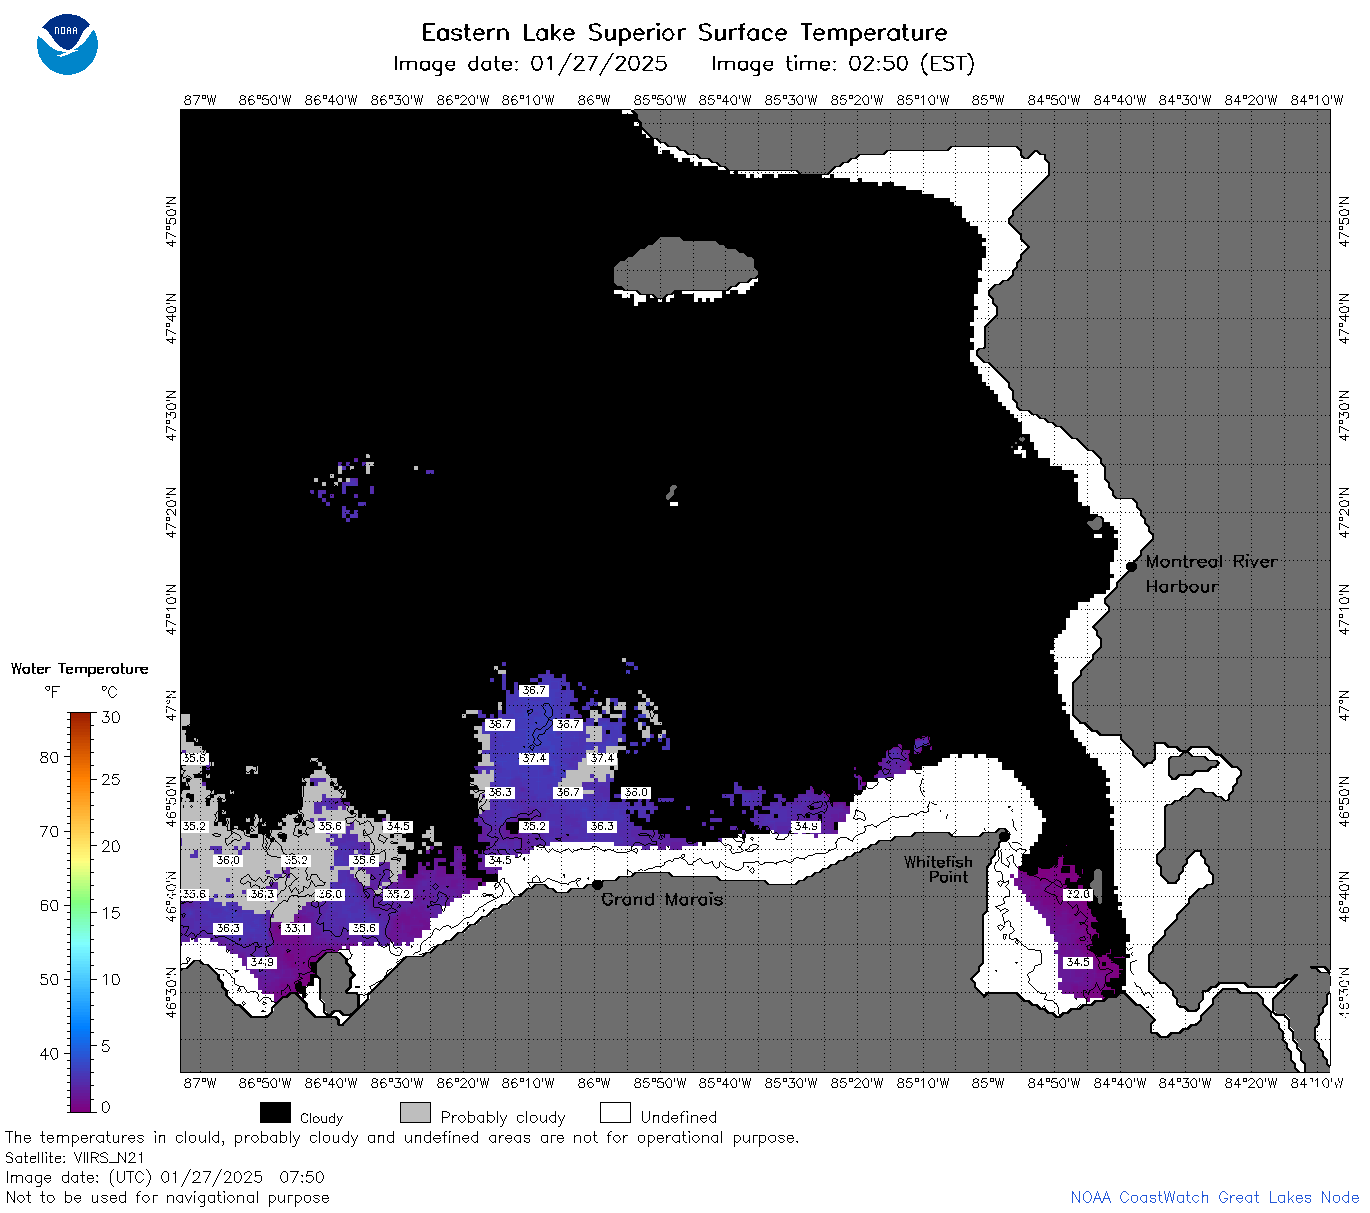Screen dimensions: 1370x1213
Task: Open the NOAA CoastWatch Great Lakes Node link
Action: click(x=1214, y=1197)
